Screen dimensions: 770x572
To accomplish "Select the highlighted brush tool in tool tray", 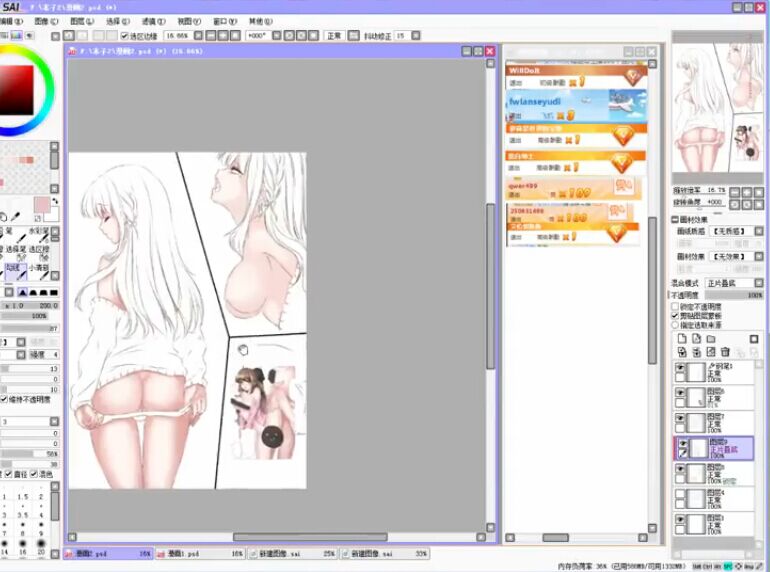I will point(16,272).
